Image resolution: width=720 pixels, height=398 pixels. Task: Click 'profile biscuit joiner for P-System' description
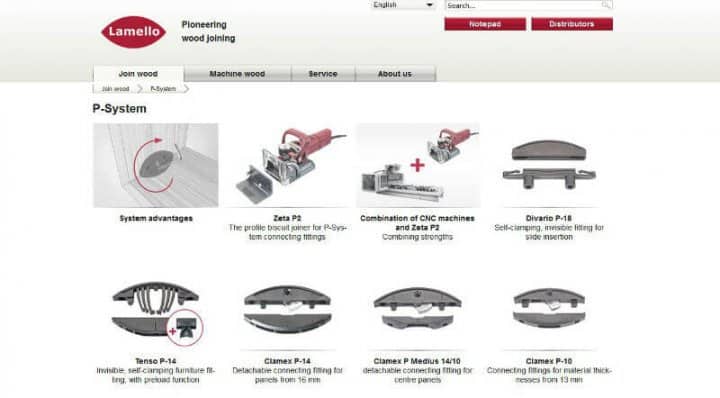click(287, 233)
